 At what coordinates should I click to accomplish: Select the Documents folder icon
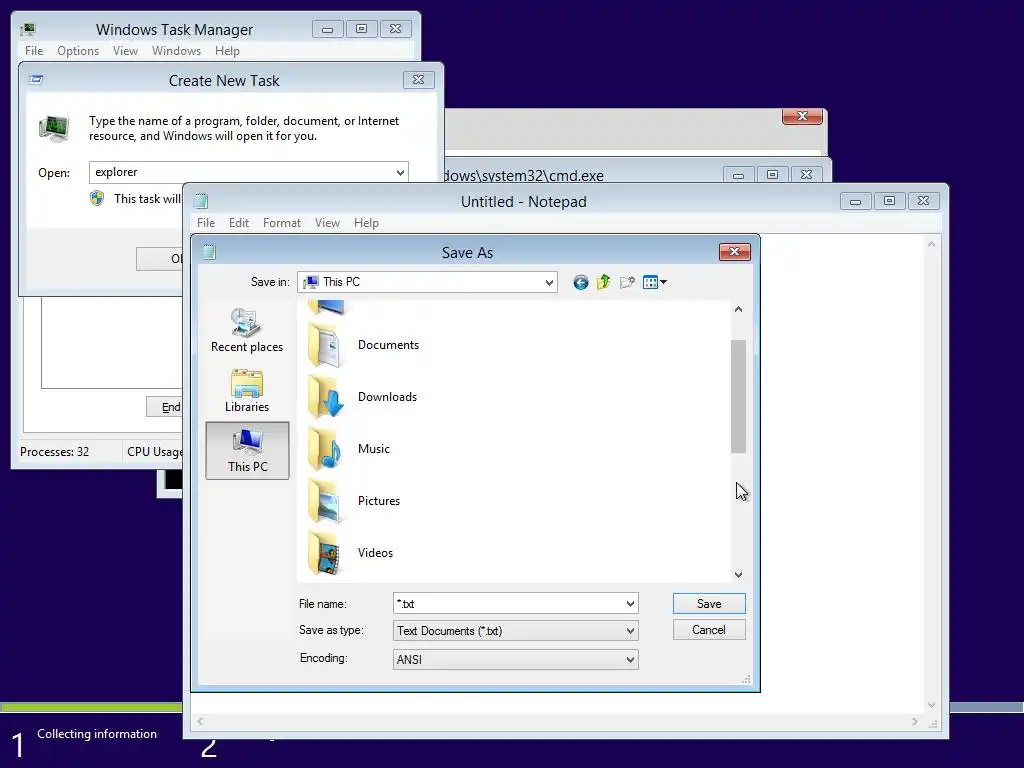(325, 345)
